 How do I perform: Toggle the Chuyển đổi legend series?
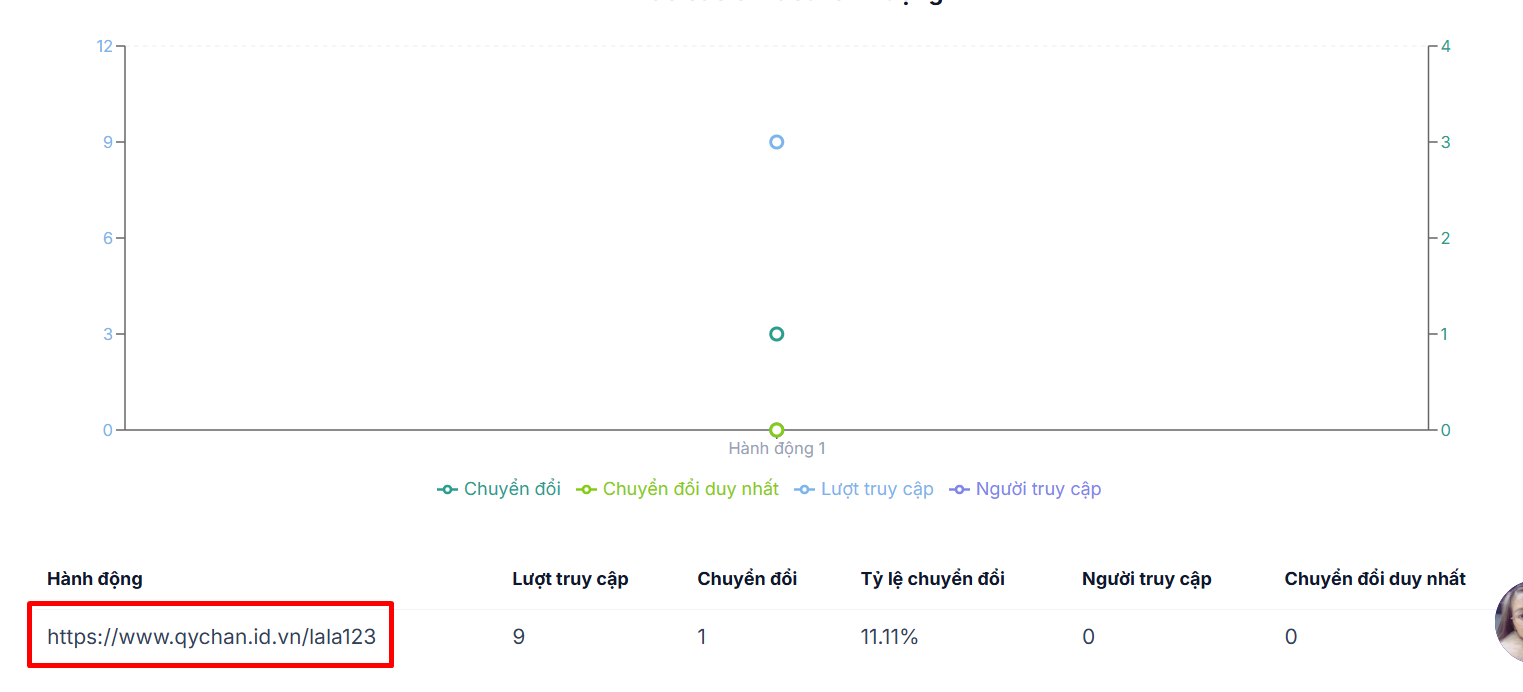pyautogui.click(x=499, y=489)
